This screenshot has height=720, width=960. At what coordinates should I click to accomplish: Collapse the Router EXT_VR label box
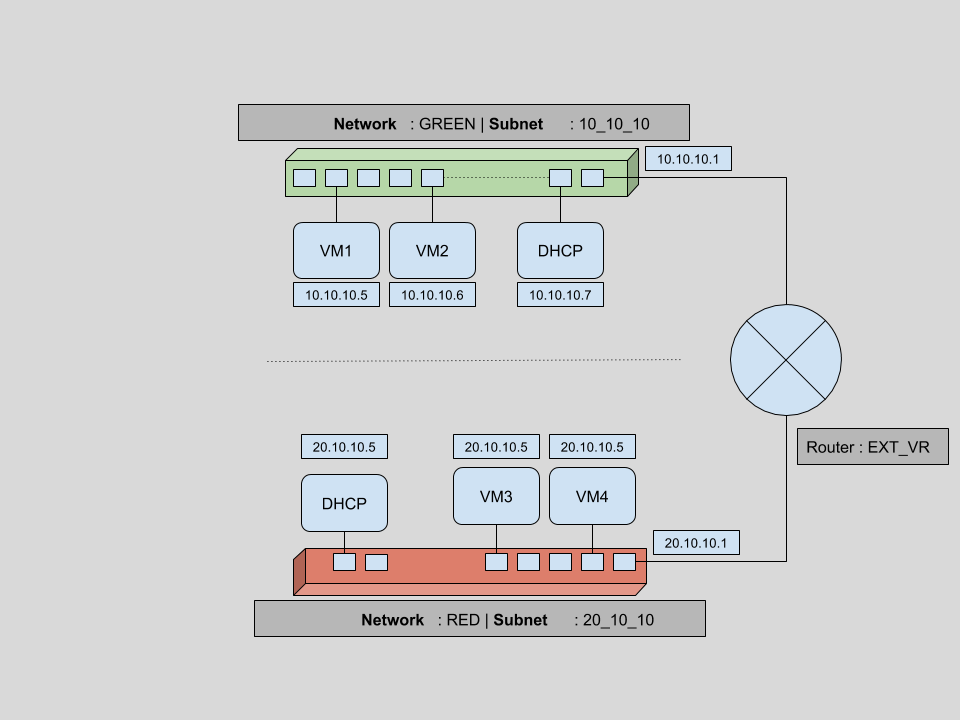click(872, 447)
